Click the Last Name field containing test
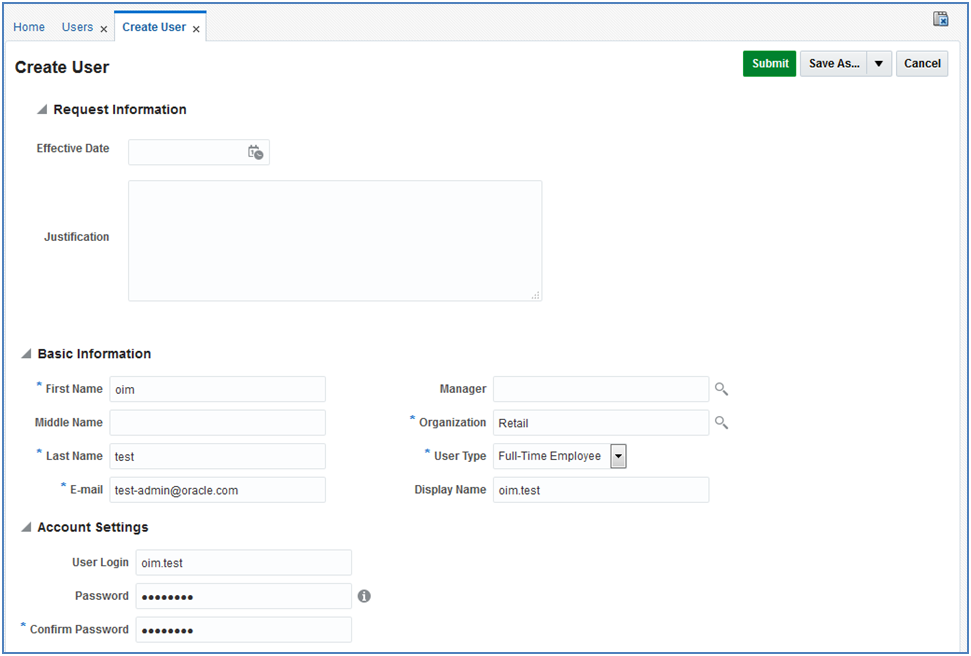 (217, 456)
